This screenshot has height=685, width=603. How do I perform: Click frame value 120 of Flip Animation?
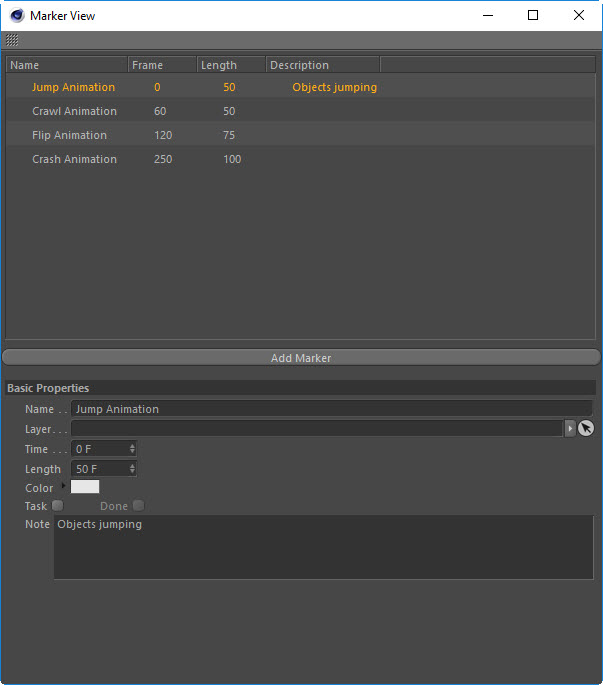point(163,135)
